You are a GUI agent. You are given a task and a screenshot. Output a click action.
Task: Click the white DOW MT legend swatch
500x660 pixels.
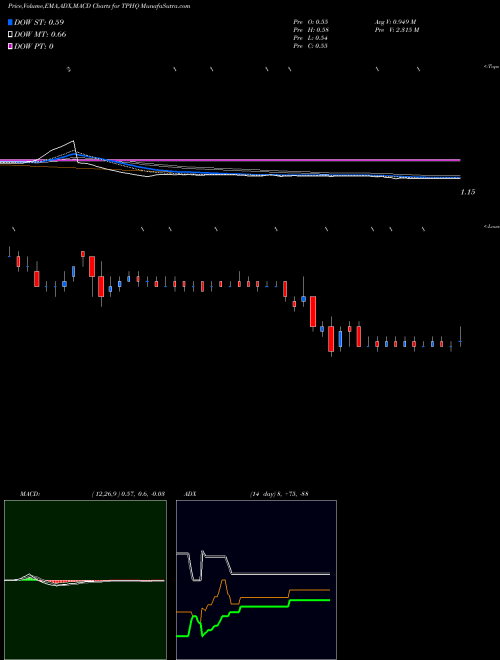pyautogui.click(x=10, y=34)
